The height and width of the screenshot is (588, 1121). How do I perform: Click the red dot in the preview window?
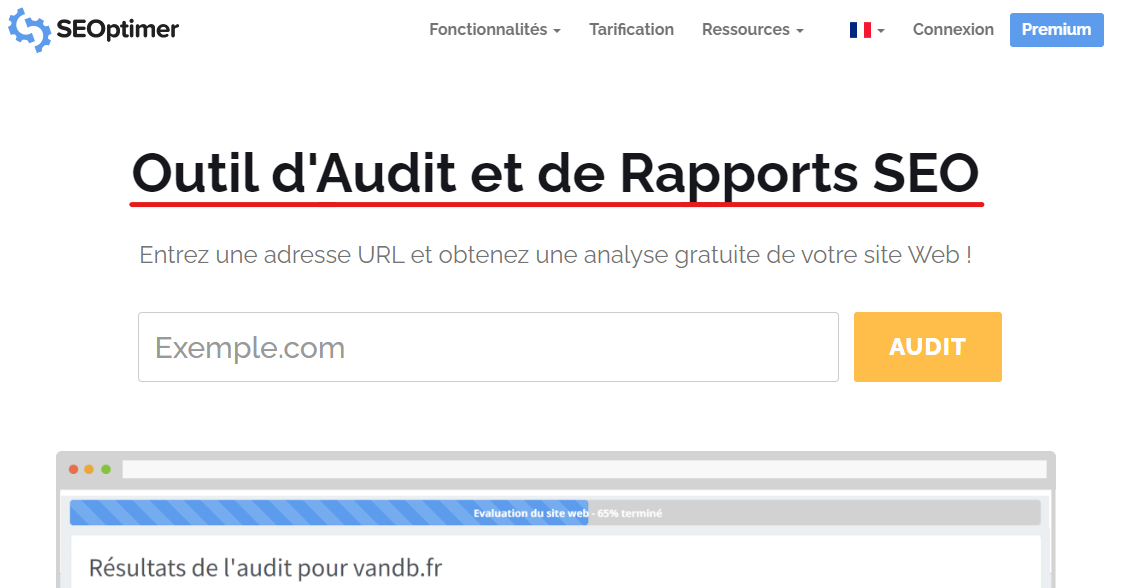[73, 469]
